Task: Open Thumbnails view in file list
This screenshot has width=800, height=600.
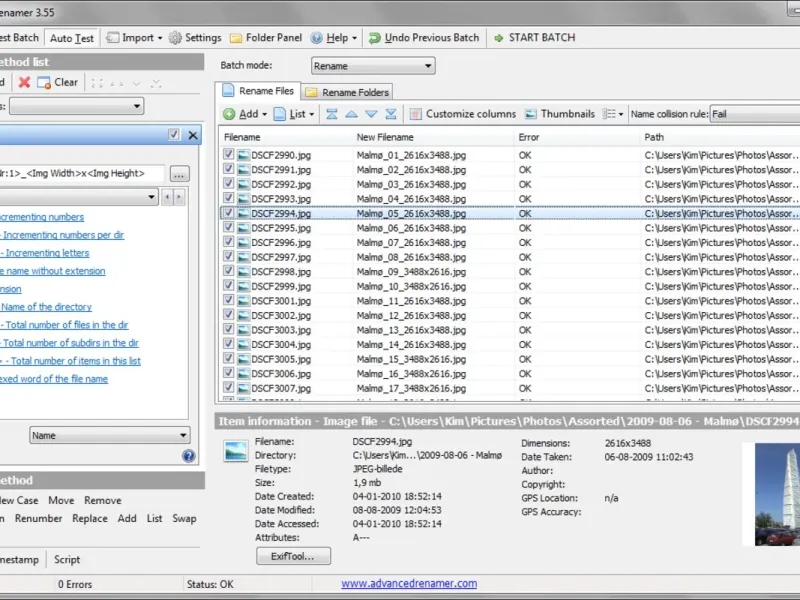Action: point(559,114)
